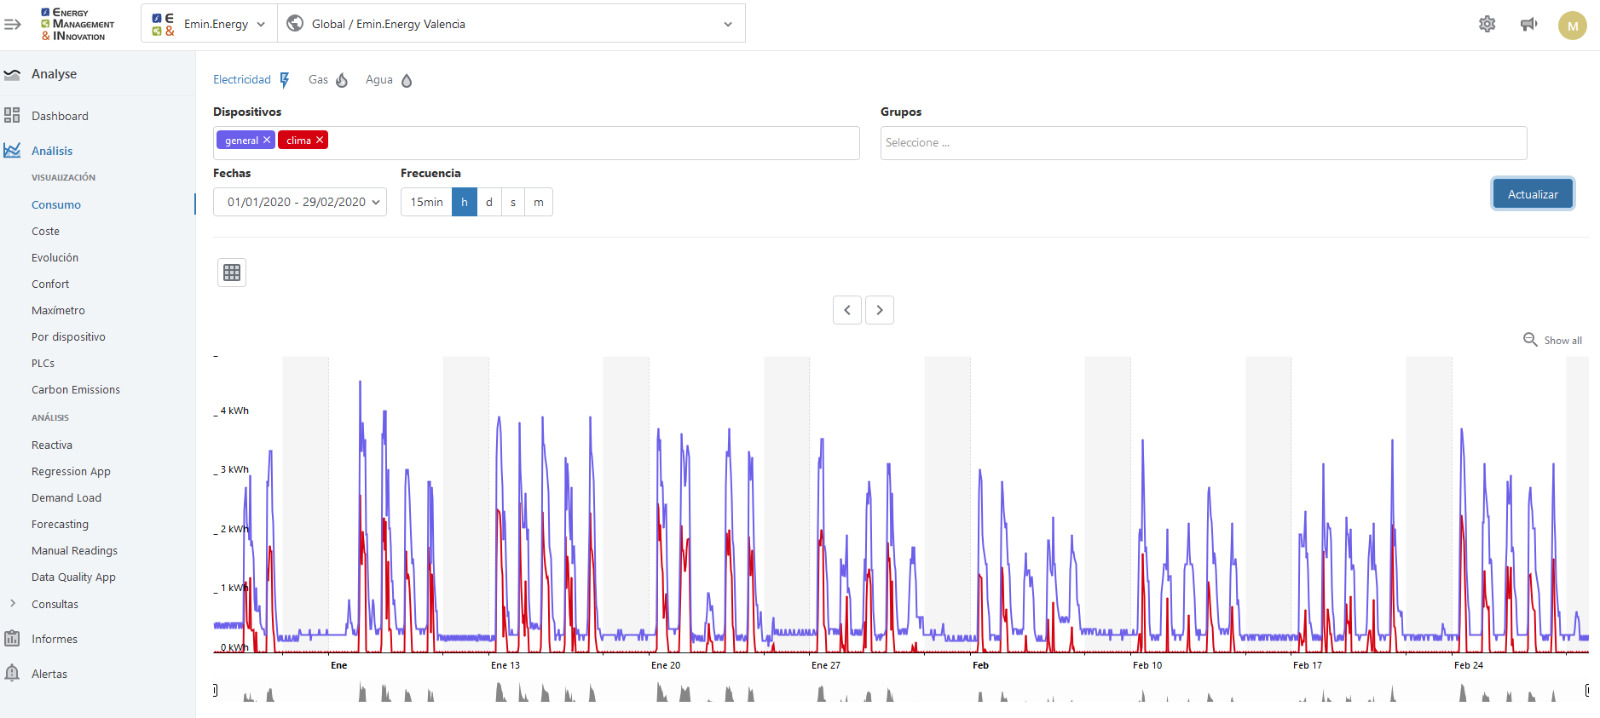
Task: Go to next chart period arrow
Action: pos(880,310)
